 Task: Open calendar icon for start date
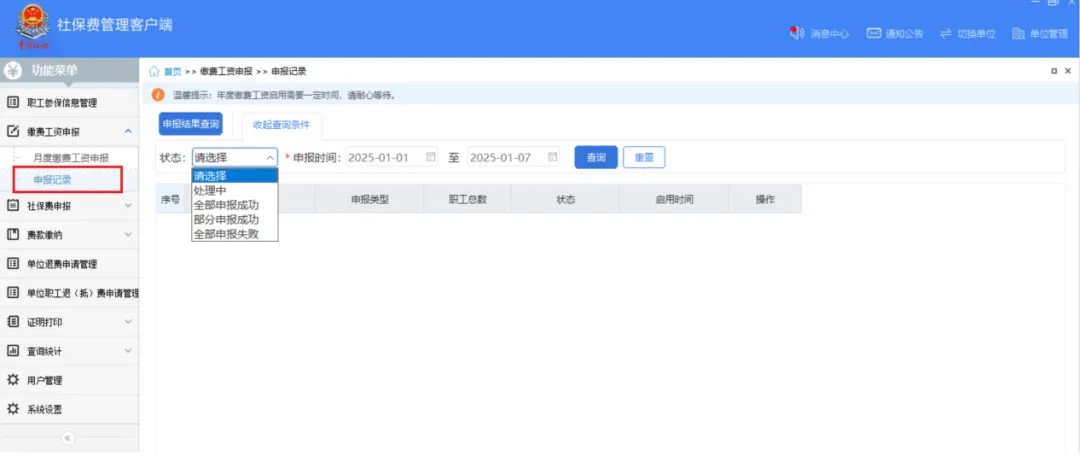click(x=431, y=157)
